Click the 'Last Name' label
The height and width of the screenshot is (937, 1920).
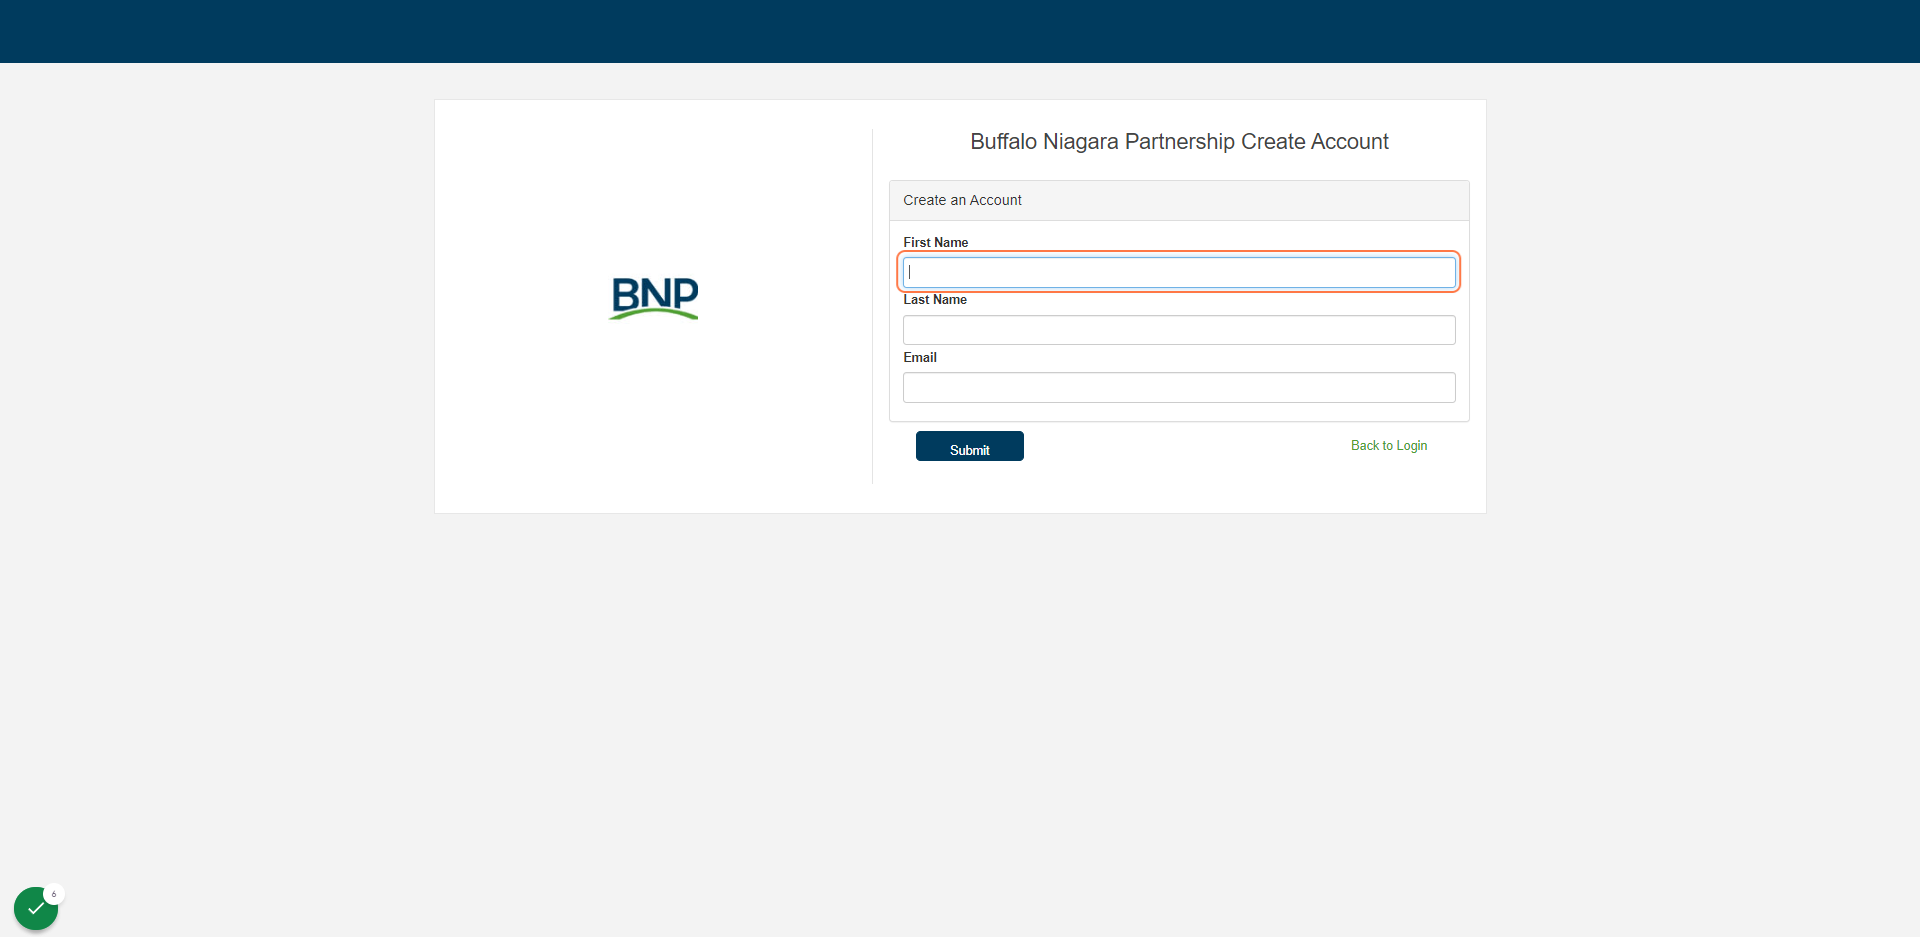coord(934,300)
